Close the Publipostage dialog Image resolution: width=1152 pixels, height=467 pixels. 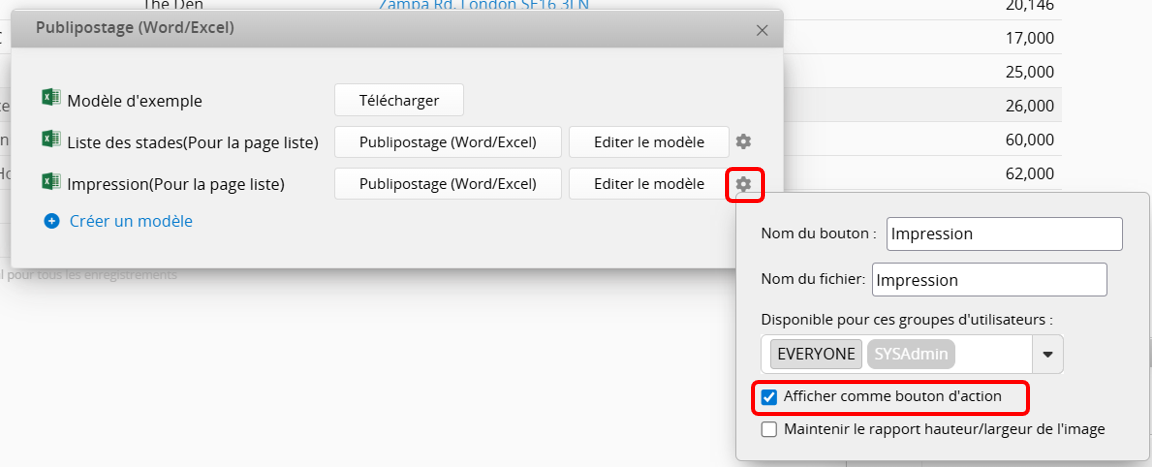[762, 30]
